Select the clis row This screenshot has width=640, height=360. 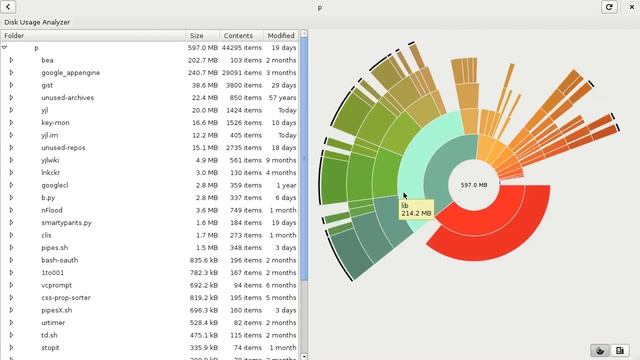[149, 235]
